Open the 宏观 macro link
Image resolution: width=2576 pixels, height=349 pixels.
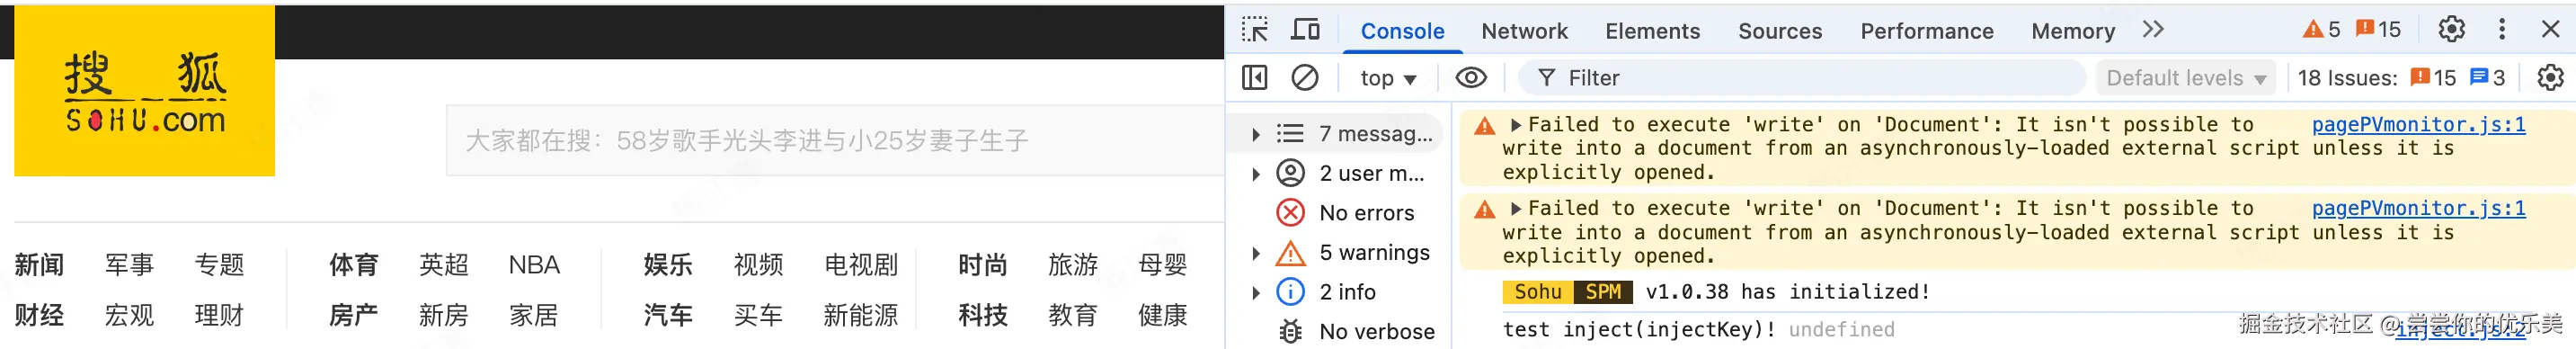pyautogui.click(x=129, y=316)
